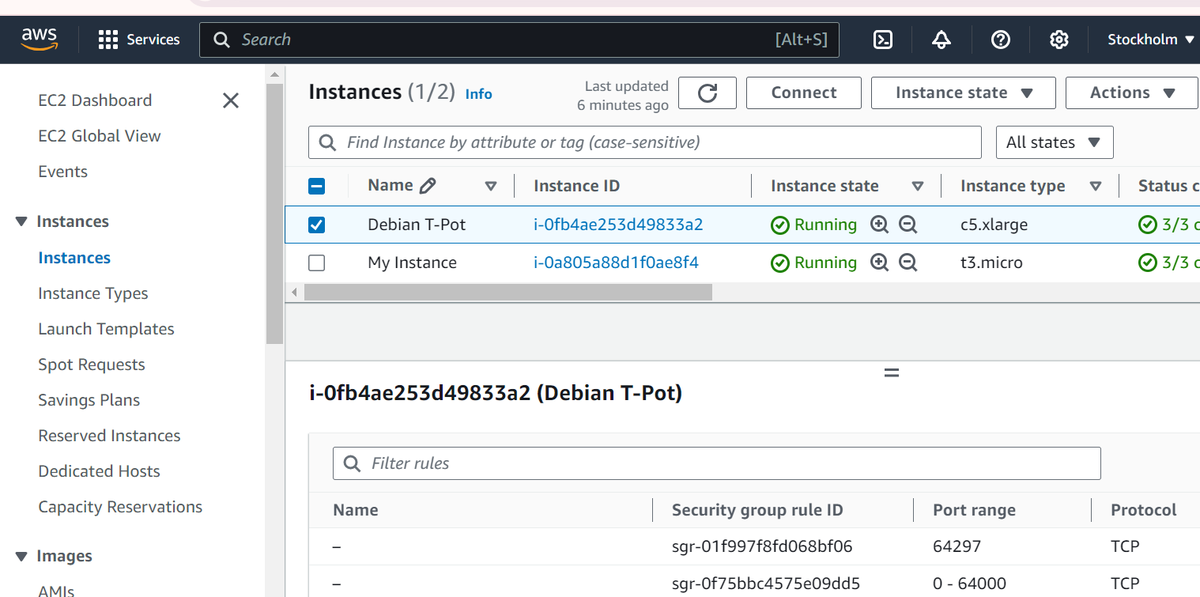Click the Debian T-Pot name cell
Image resolution: width=1200 pixels, height=597 pixels.
[417, 225]
